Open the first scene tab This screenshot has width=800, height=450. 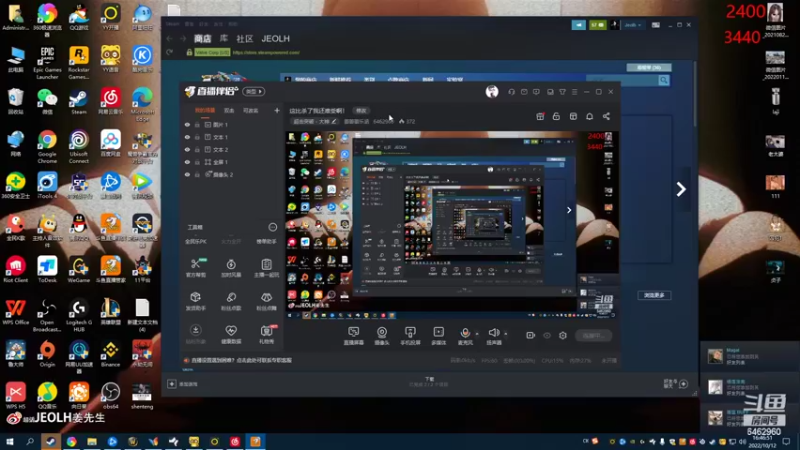click(x=205, y=110)
